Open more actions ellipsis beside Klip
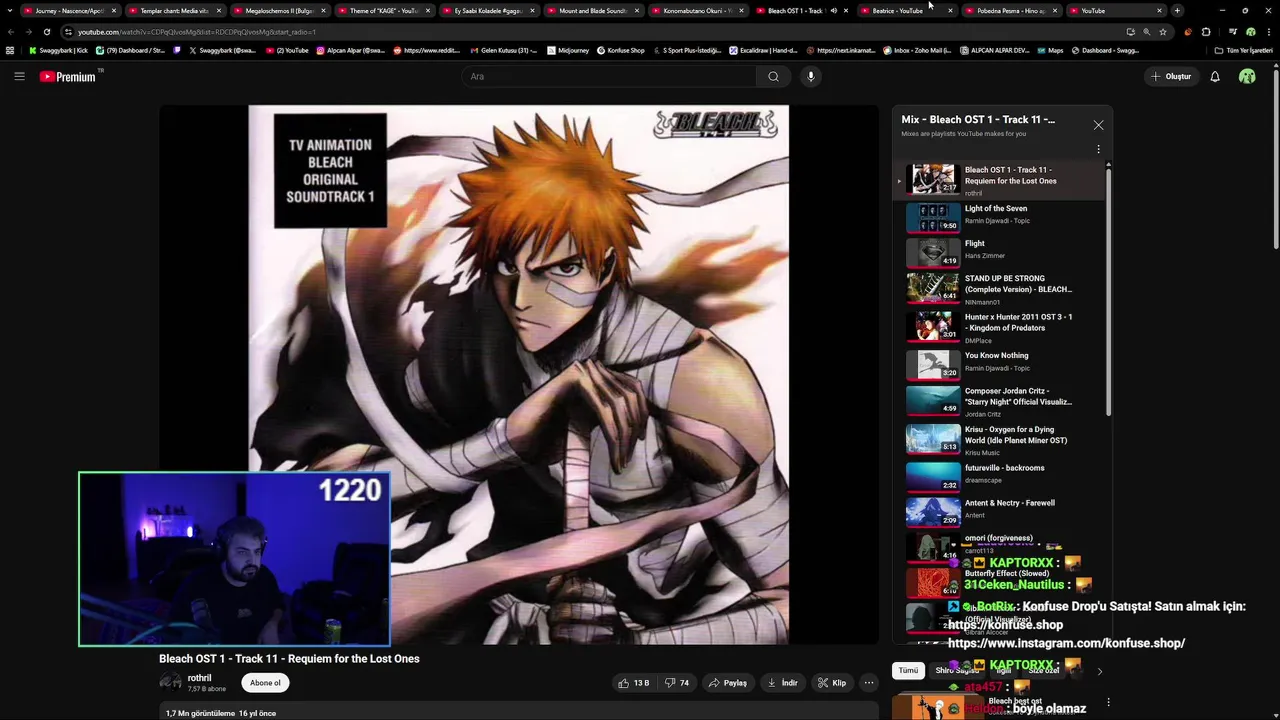The height and width of the screenshot is (720, 1280). coord(869,683)
